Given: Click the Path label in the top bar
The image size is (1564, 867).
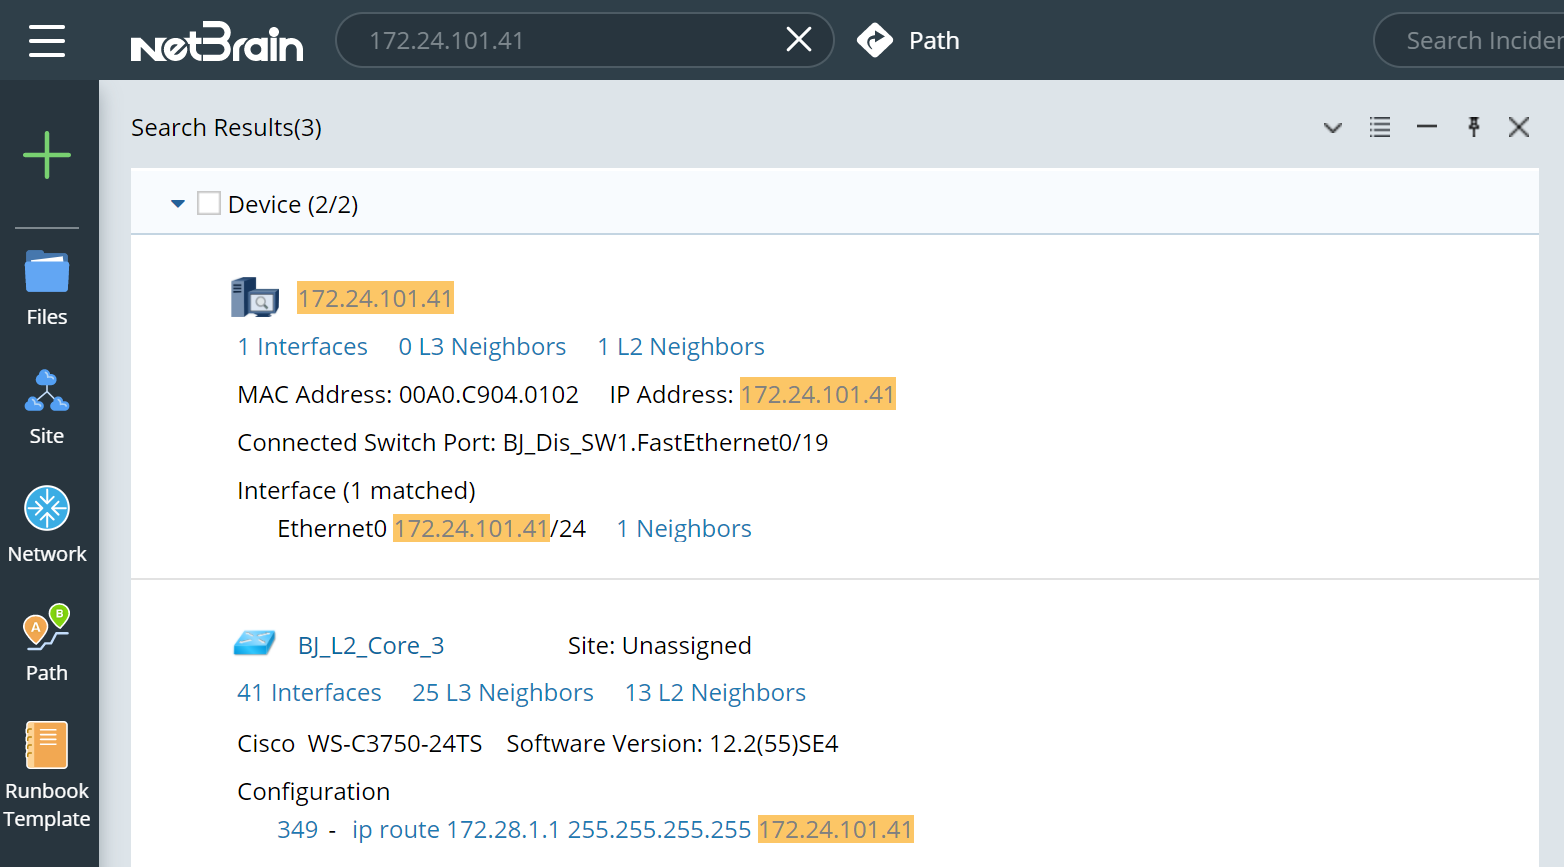Looking at the screenshot, I should (x=934, y=41).
